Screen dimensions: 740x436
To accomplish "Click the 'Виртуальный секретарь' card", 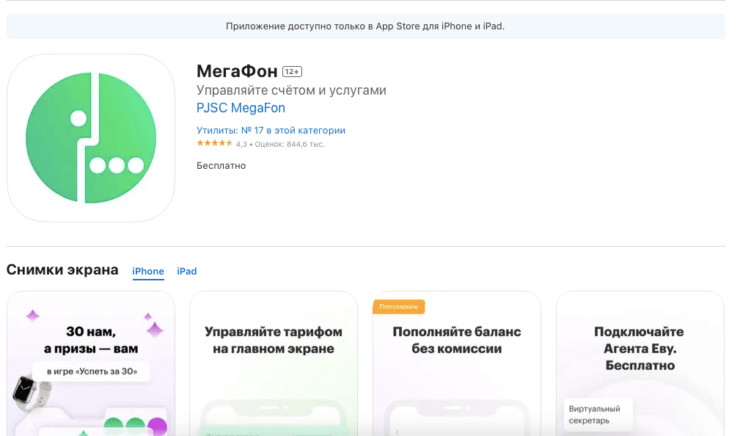I will pyautogui.click(x=597, y=415).
